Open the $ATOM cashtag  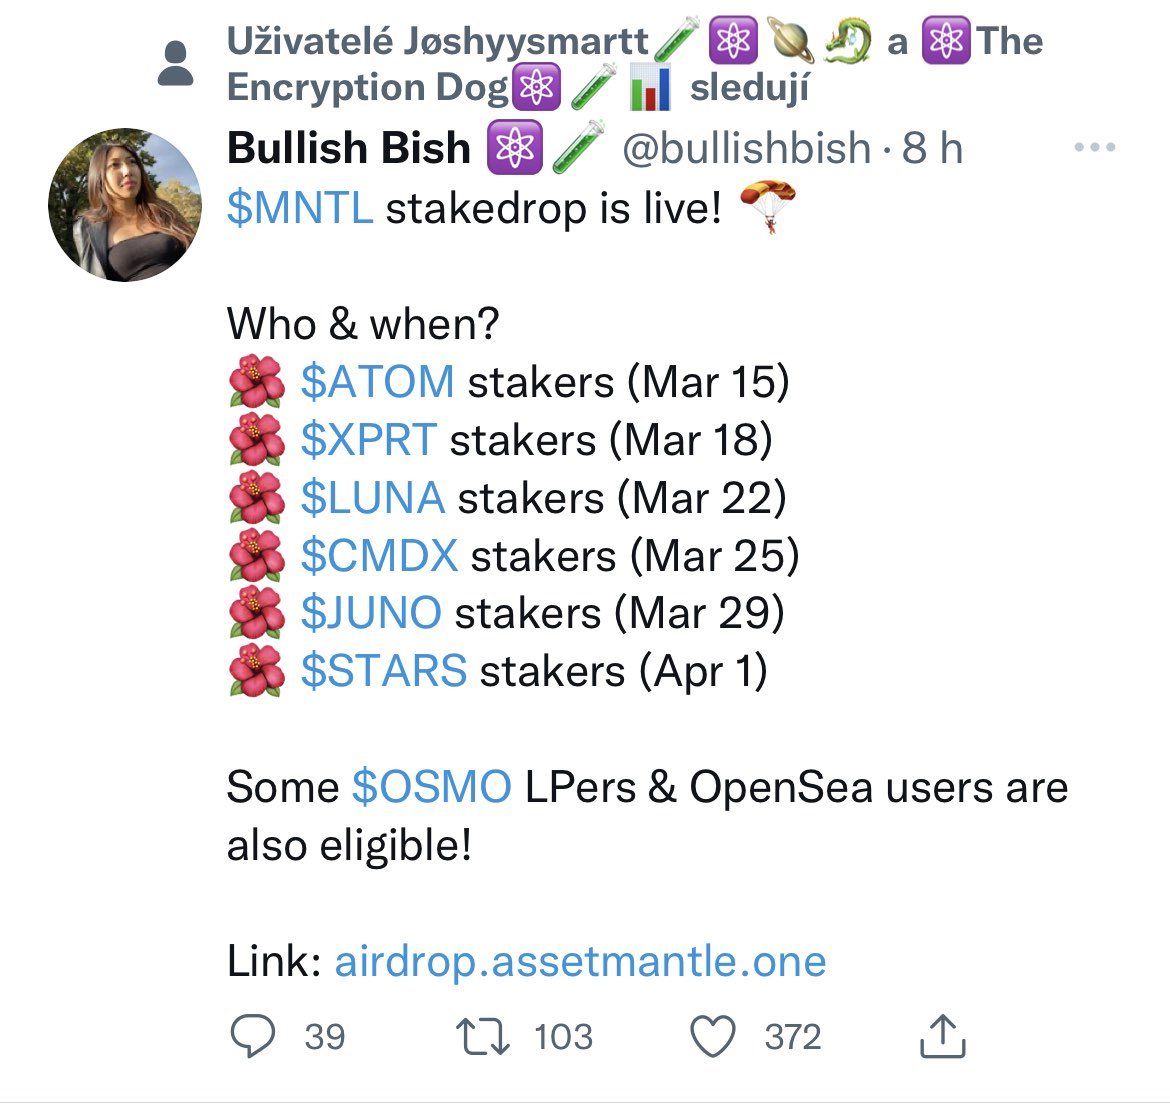[x=377, y=382]
